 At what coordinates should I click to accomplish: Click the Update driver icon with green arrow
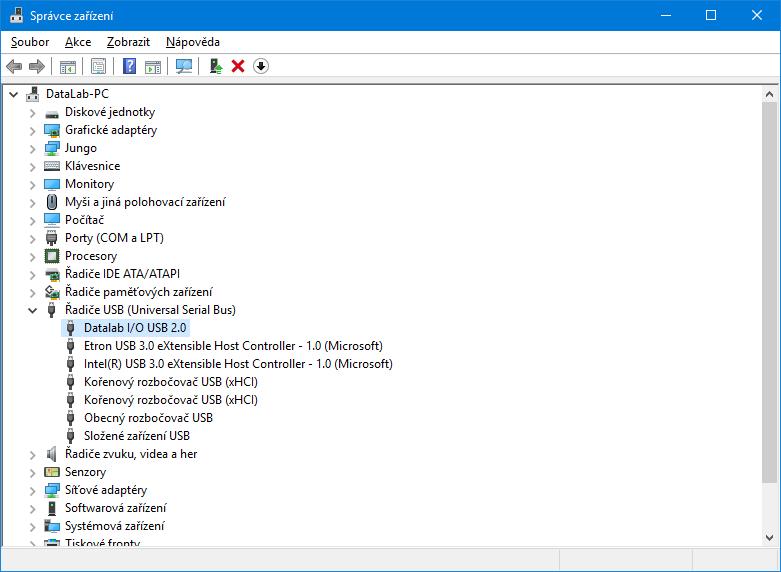[x=215, y=66]
